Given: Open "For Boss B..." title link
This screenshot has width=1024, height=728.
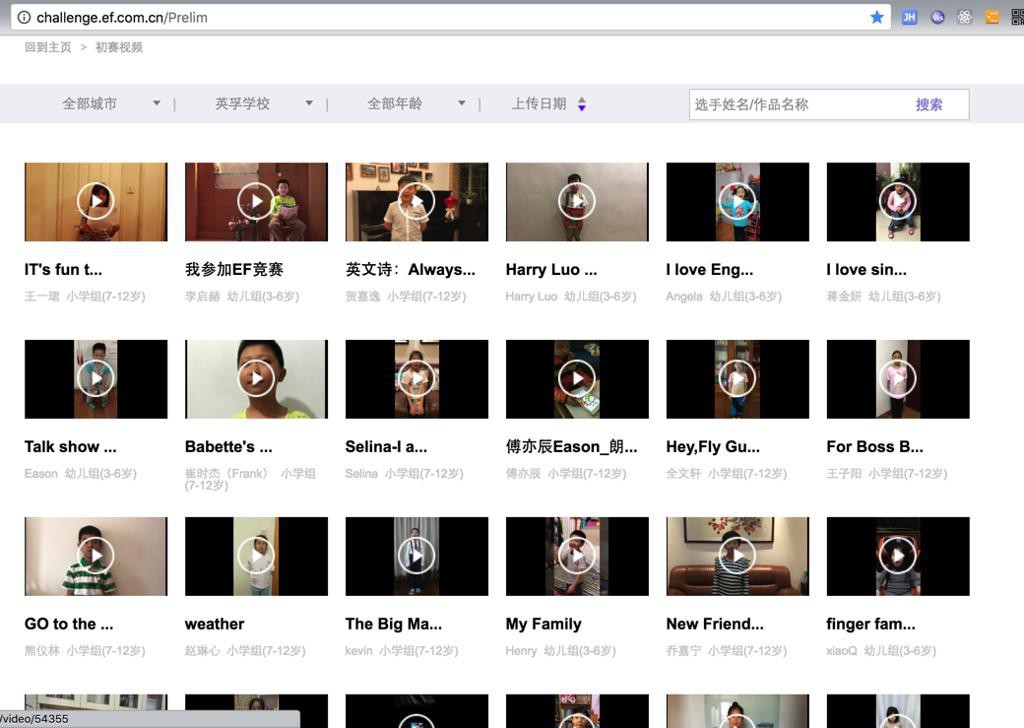Looking at the screenshot, I should tap(874, 447).
